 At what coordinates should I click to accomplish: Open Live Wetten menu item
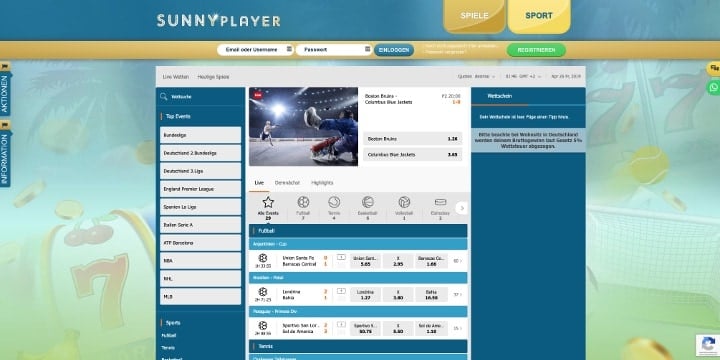point(175,77)
